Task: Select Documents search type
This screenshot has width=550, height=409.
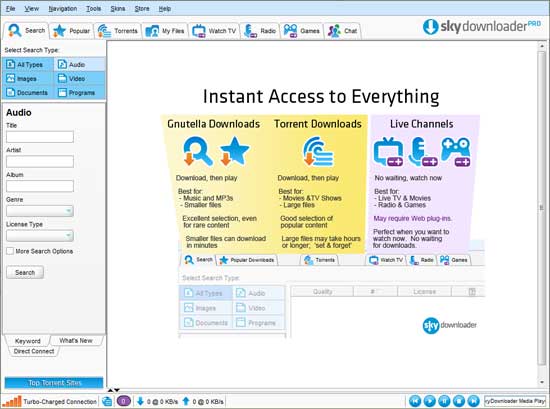Action: (x=28, y=93)
